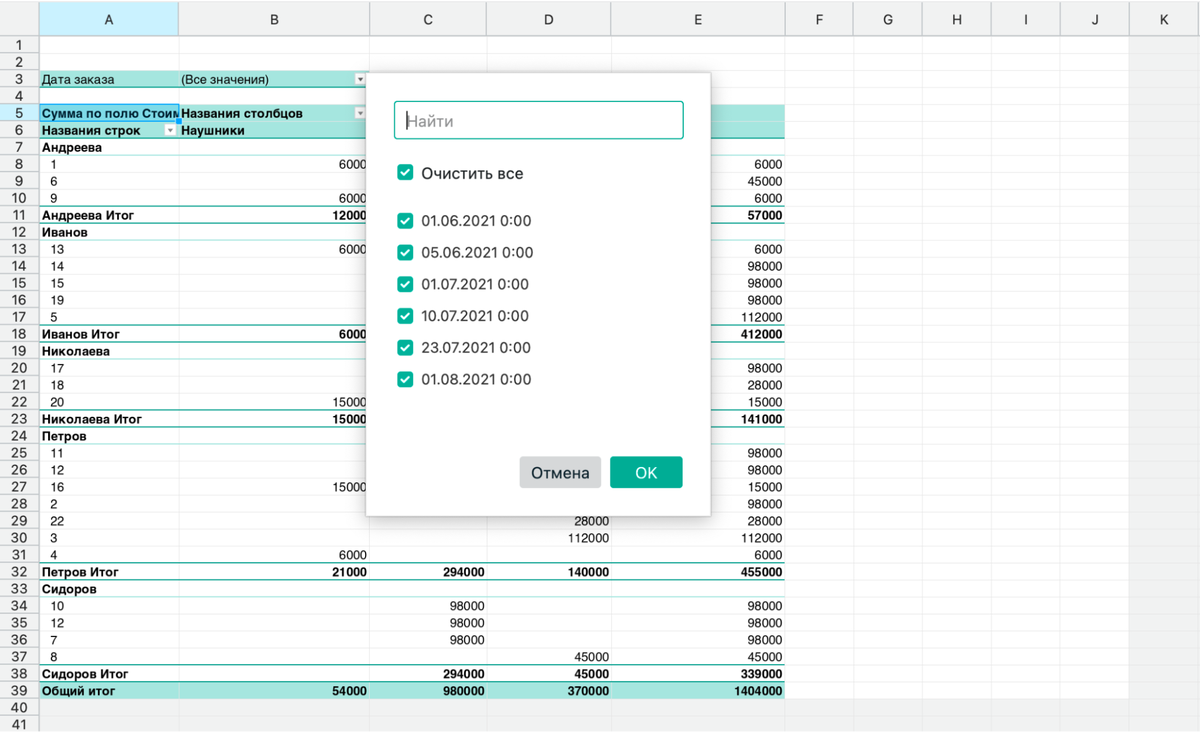Click the Николаева Итог subtotal label
1200x732 pixels.
click(92, 419)
